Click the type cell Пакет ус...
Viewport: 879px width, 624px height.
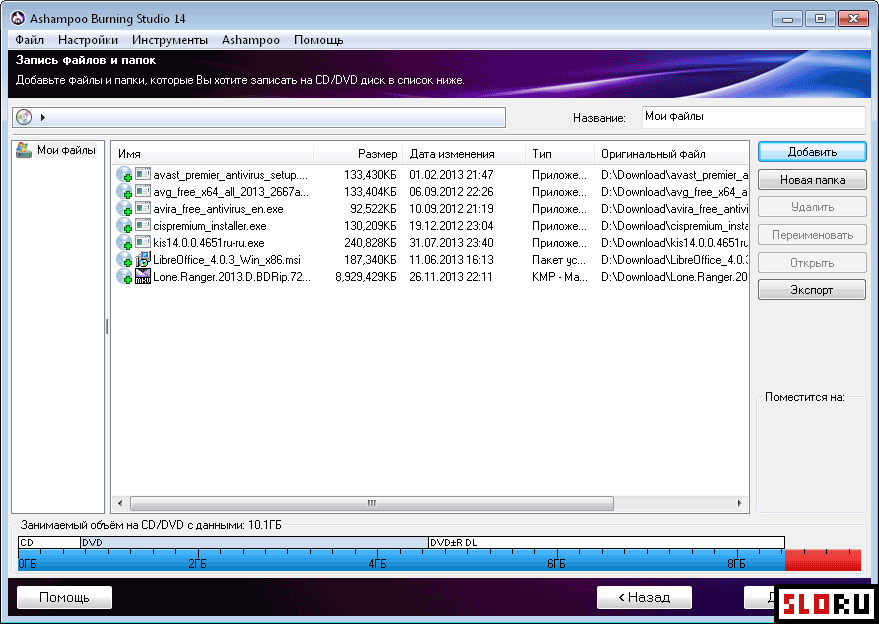[559, 260]
